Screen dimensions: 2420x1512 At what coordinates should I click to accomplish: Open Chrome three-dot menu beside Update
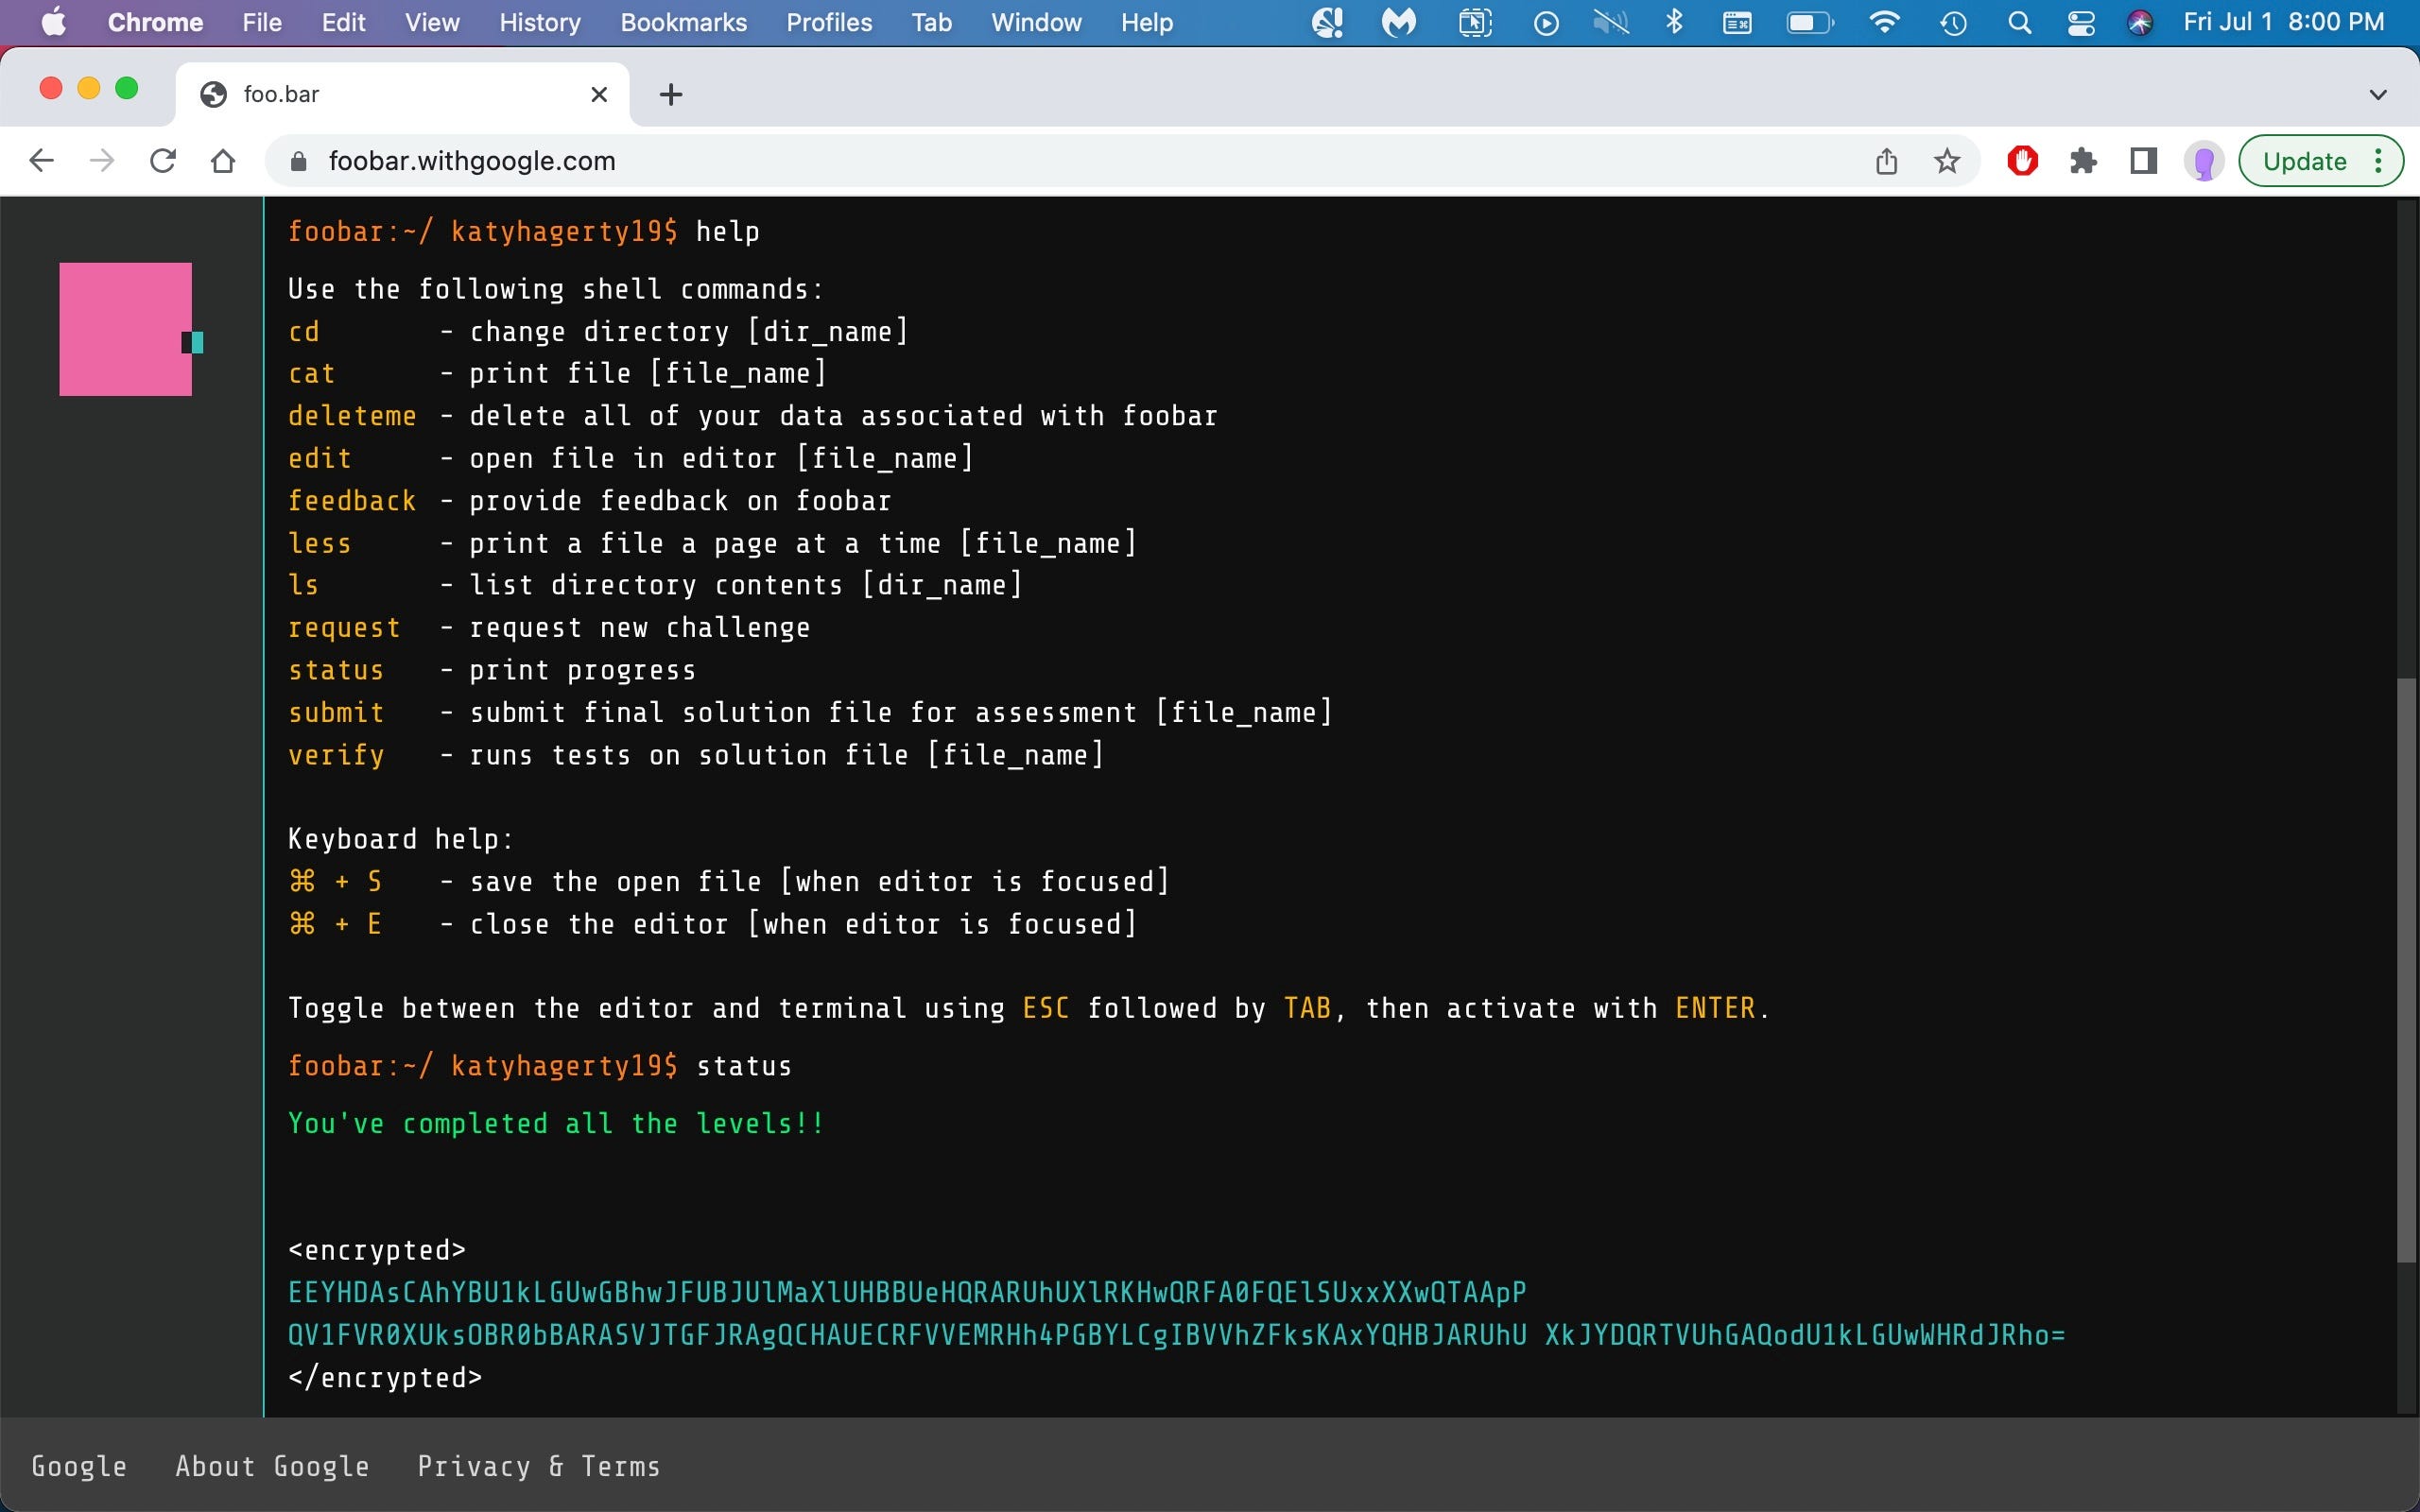2379,161
